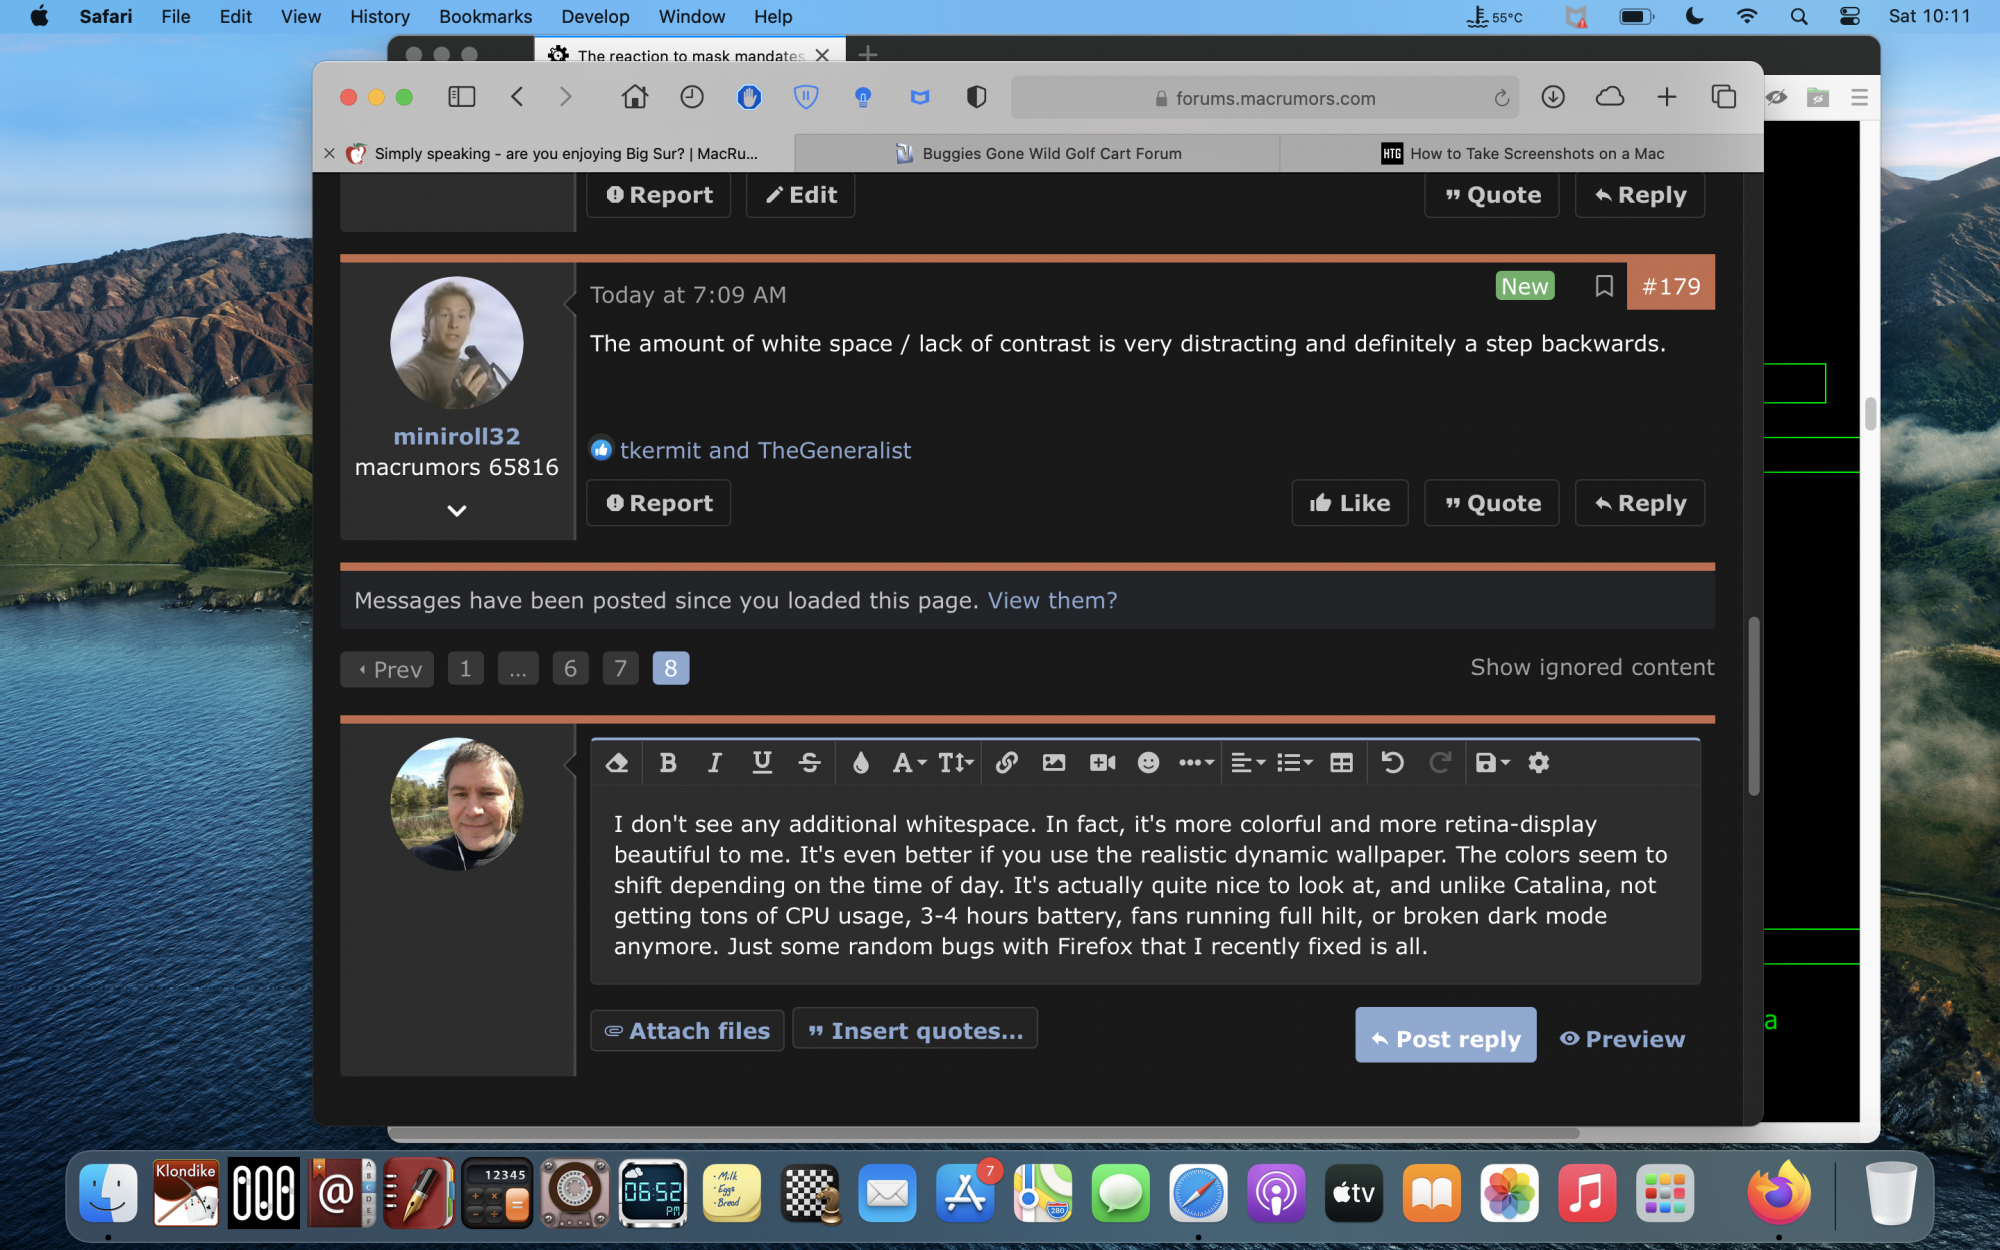Report miniroll32's post
The height and width of the screenshot is (1250, 2000).
pyautogui.click(x=659, y=503)
